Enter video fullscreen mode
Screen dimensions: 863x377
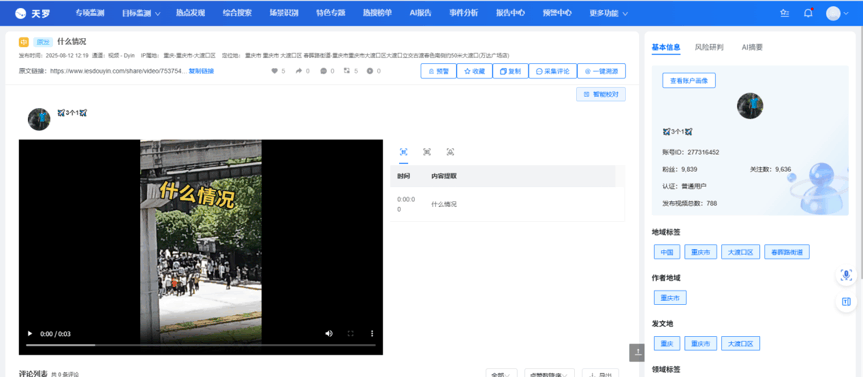[351, 334]
